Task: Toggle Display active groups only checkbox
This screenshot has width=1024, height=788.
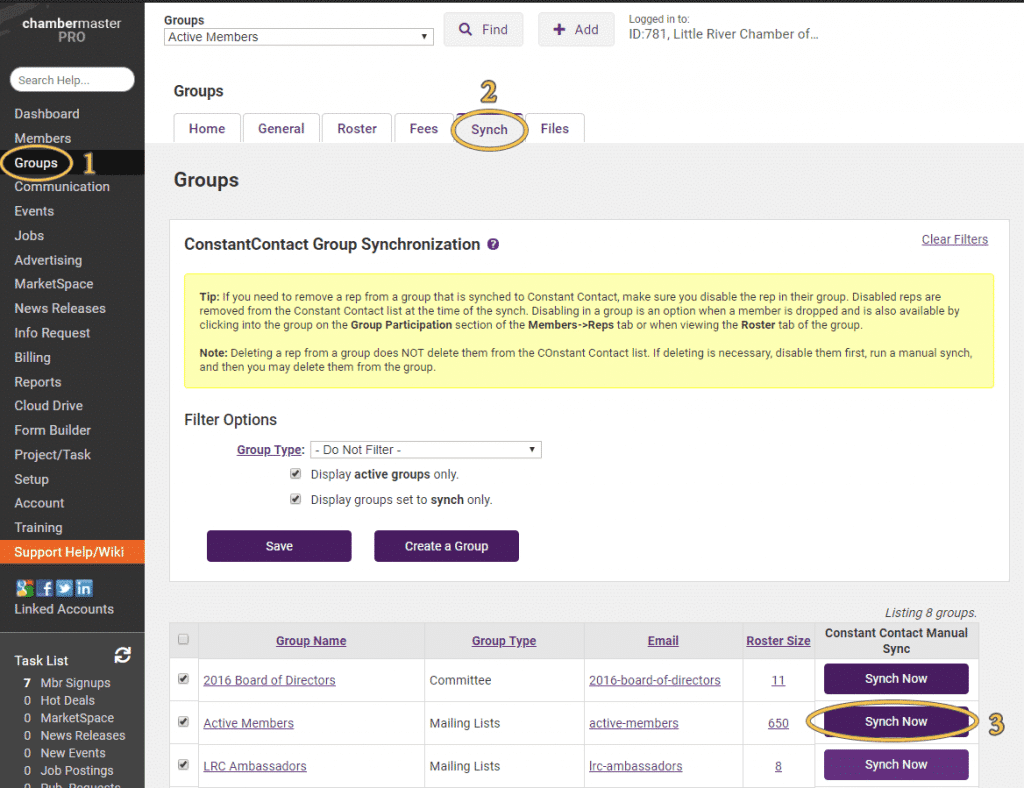Action: click(296, 474)
